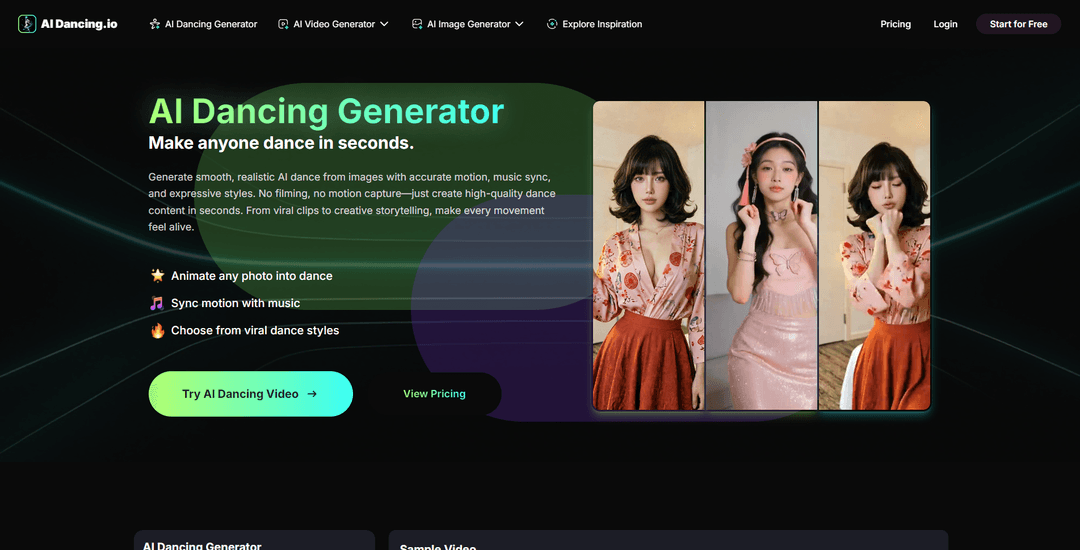Click the Explore Inspiration compass icon

[552, 24]
